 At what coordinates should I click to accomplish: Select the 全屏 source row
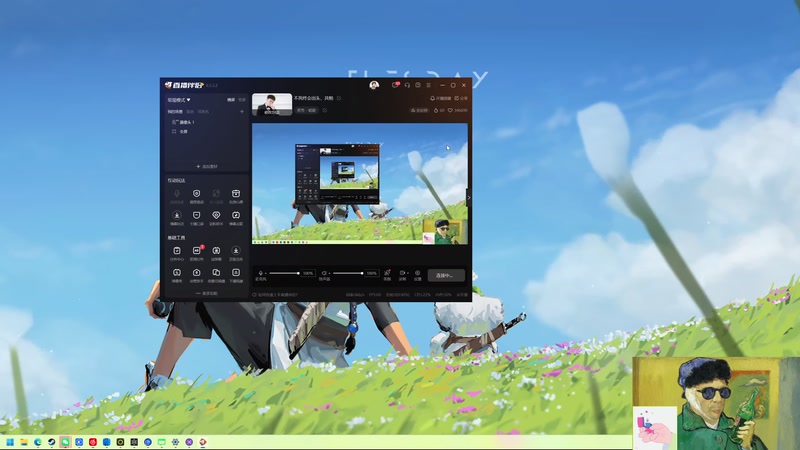coord(207,132)
